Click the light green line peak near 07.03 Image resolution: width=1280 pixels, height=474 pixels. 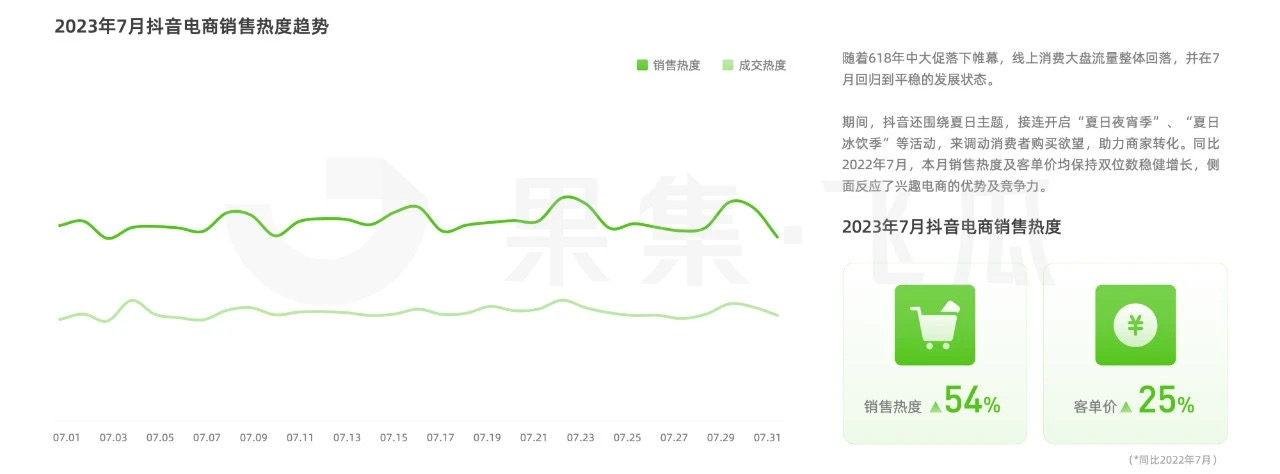click(x=131, y=300)
